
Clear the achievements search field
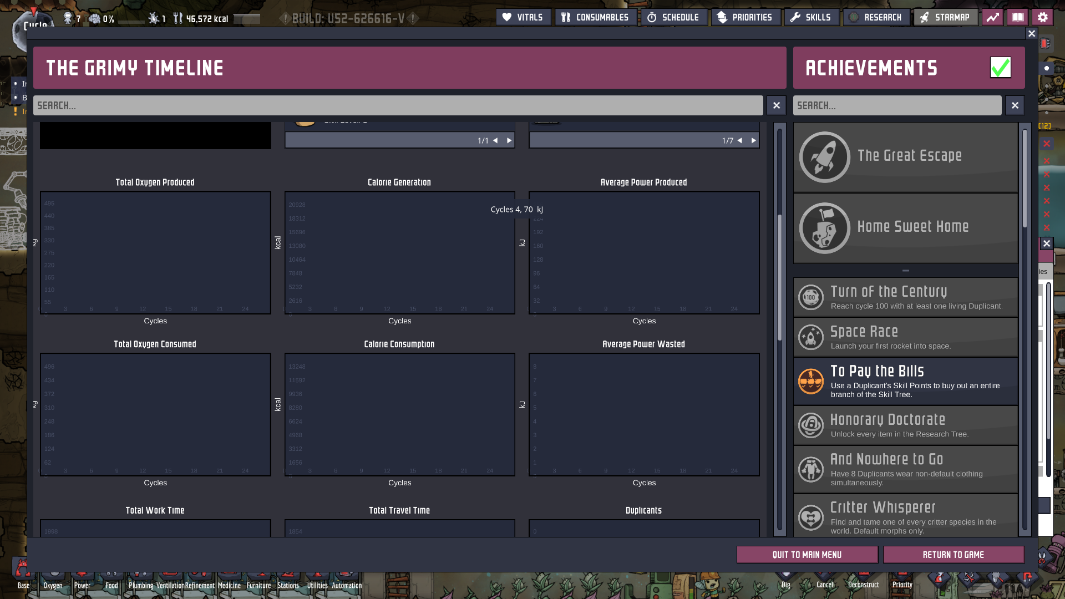pyautogui.click(x=1015, y=105)
